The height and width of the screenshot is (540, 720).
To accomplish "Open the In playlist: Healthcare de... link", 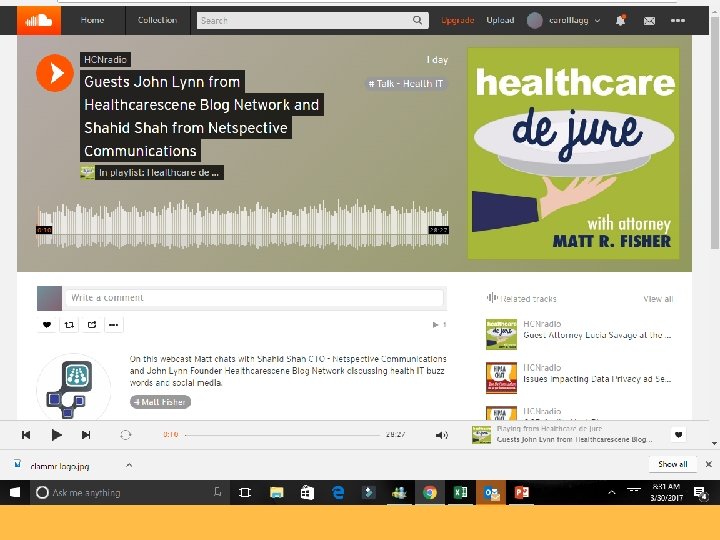I will (159, 173).
